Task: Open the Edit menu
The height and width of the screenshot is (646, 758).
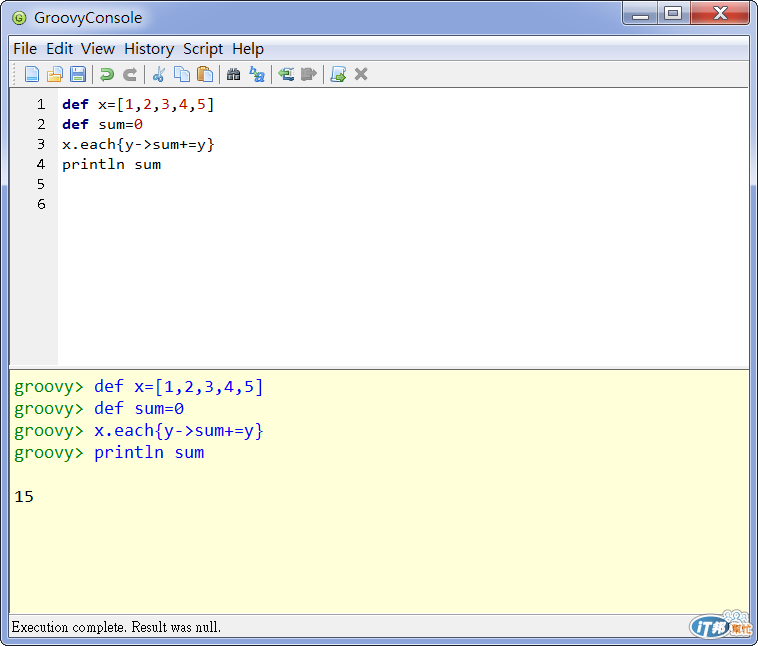Action: coord(59,49)
